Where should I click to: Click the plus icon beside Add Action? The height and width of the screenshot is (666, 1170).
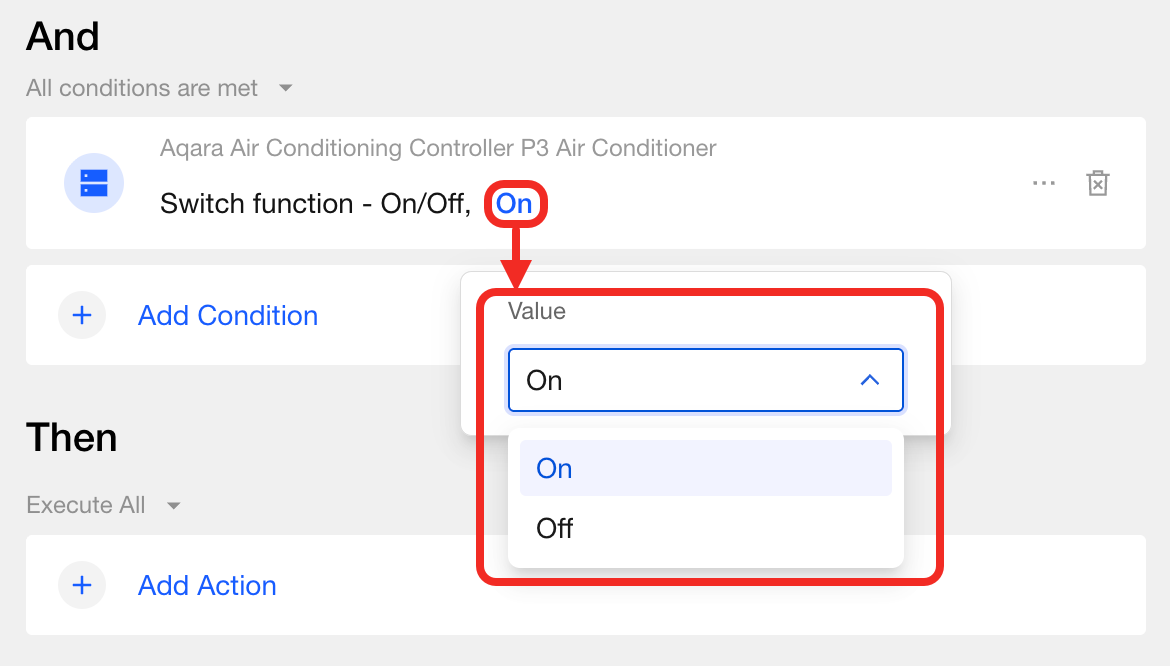[82, 586]
